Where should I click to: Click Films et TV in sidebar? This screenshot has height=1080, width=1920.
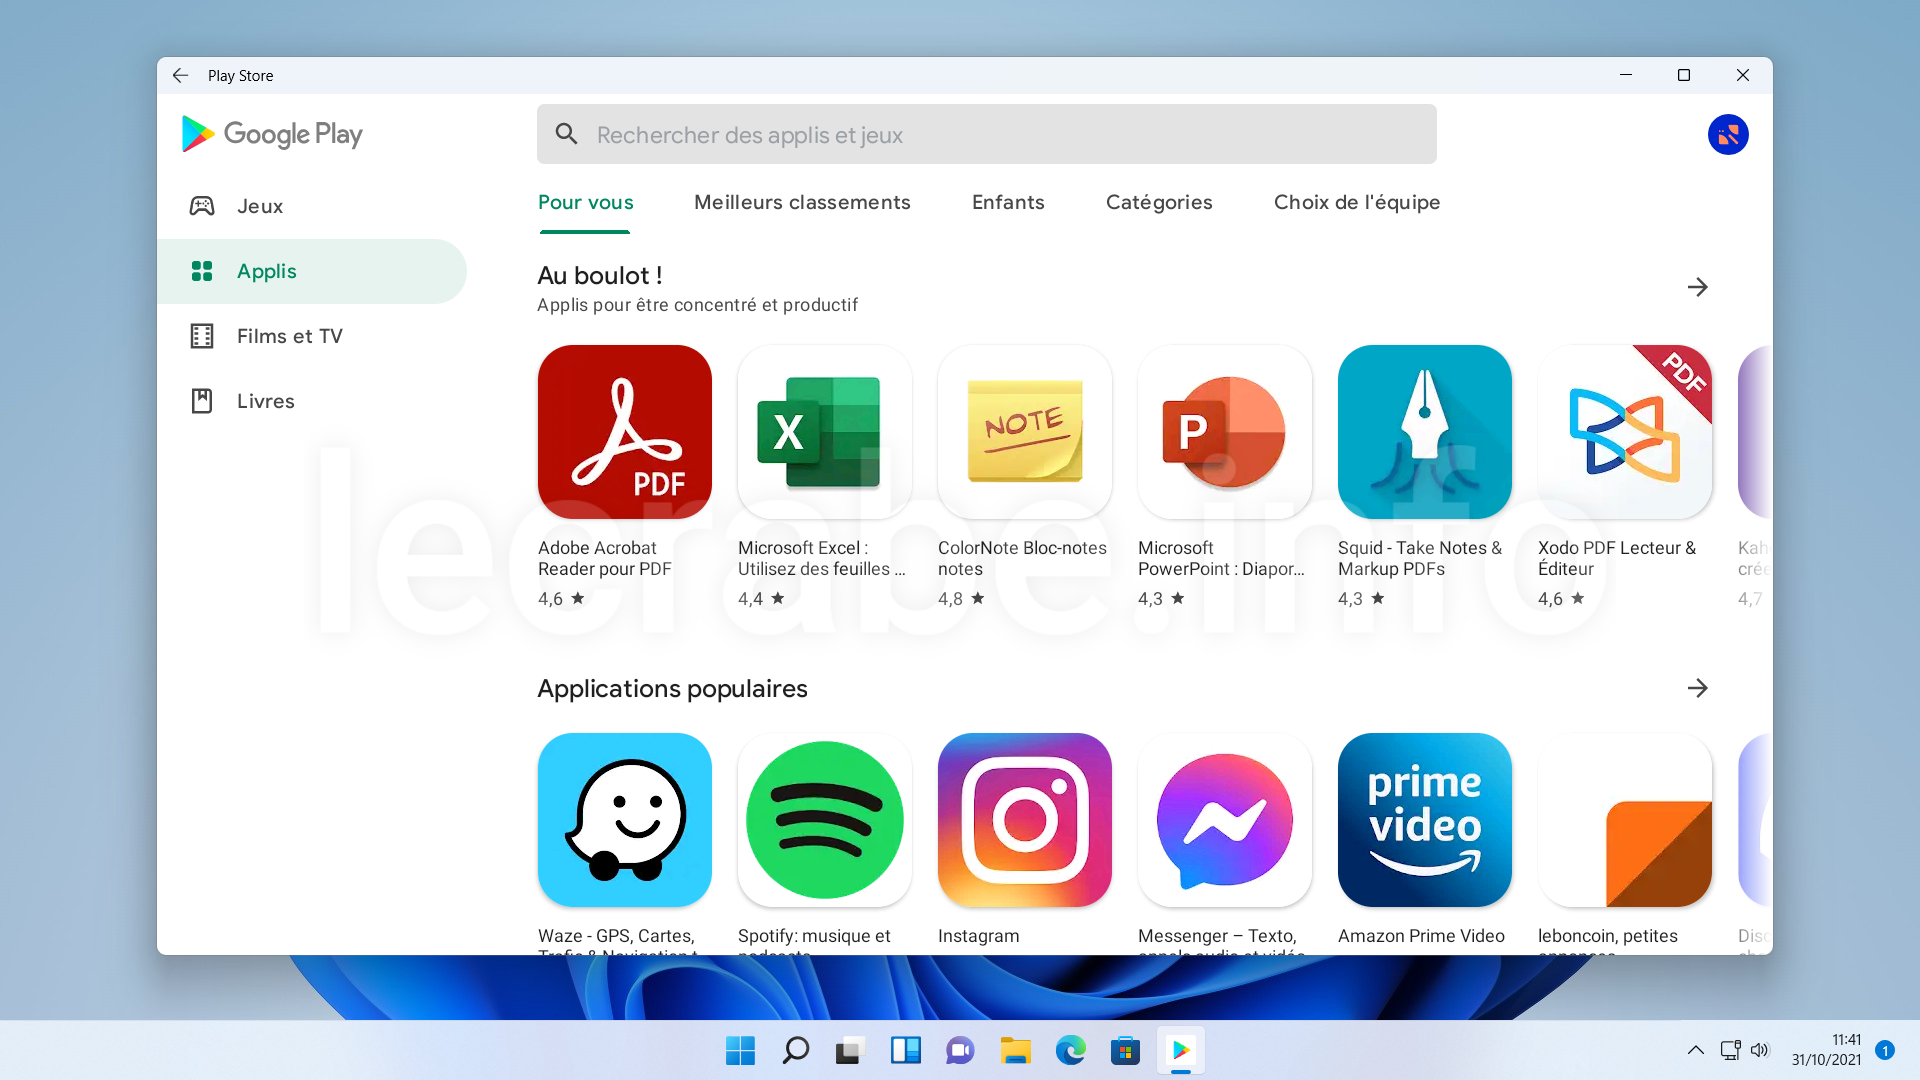pos(289,336)
